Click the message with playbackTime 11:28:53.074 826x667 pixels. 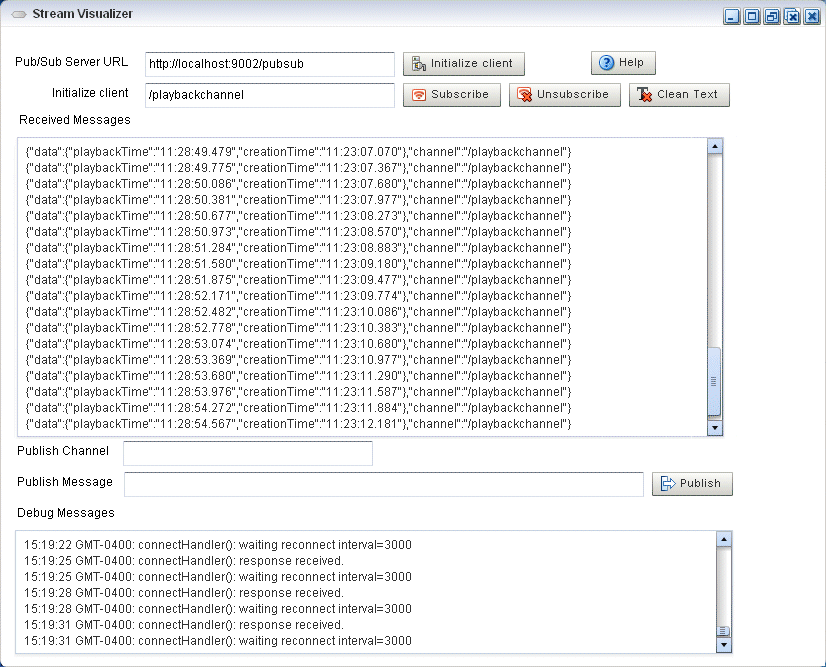click(x=299, y=344)
